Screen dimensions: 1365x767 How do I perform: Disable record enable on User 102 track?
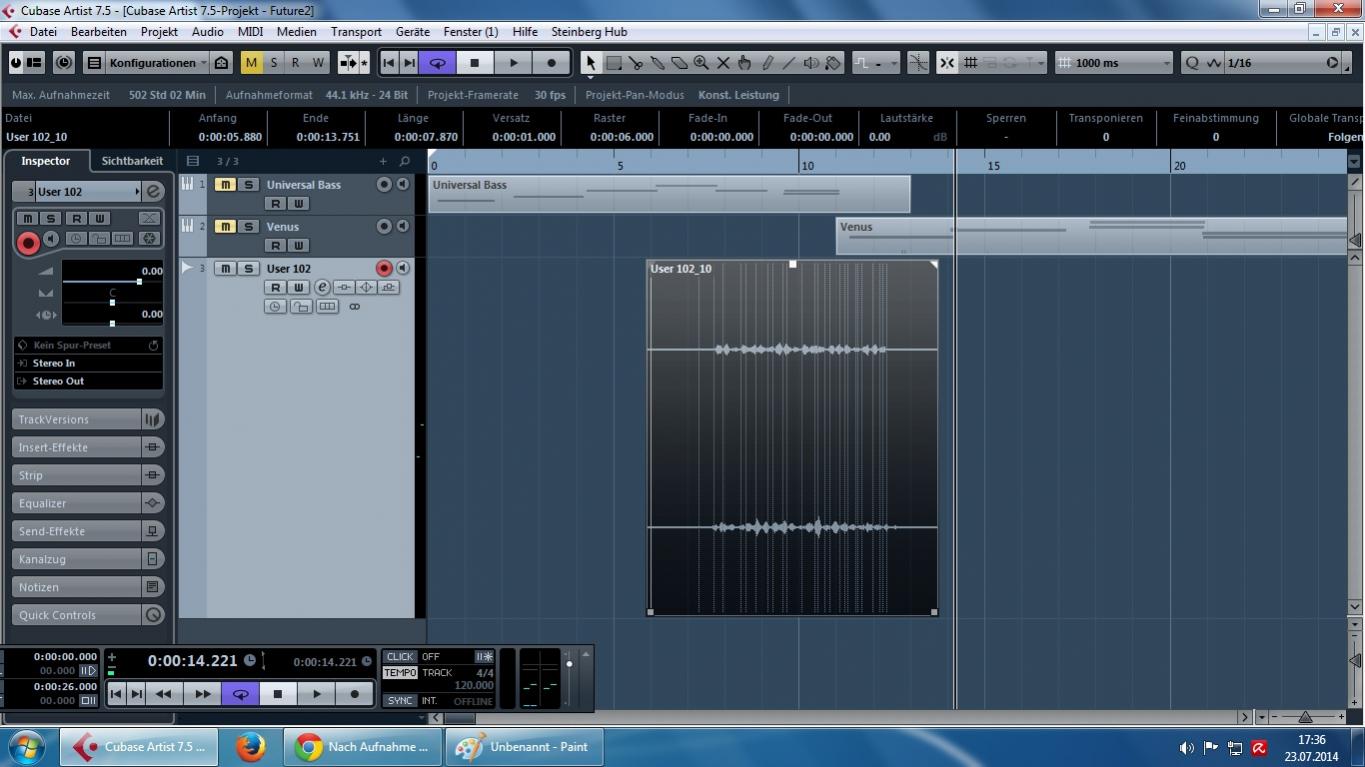click(383, 268)
